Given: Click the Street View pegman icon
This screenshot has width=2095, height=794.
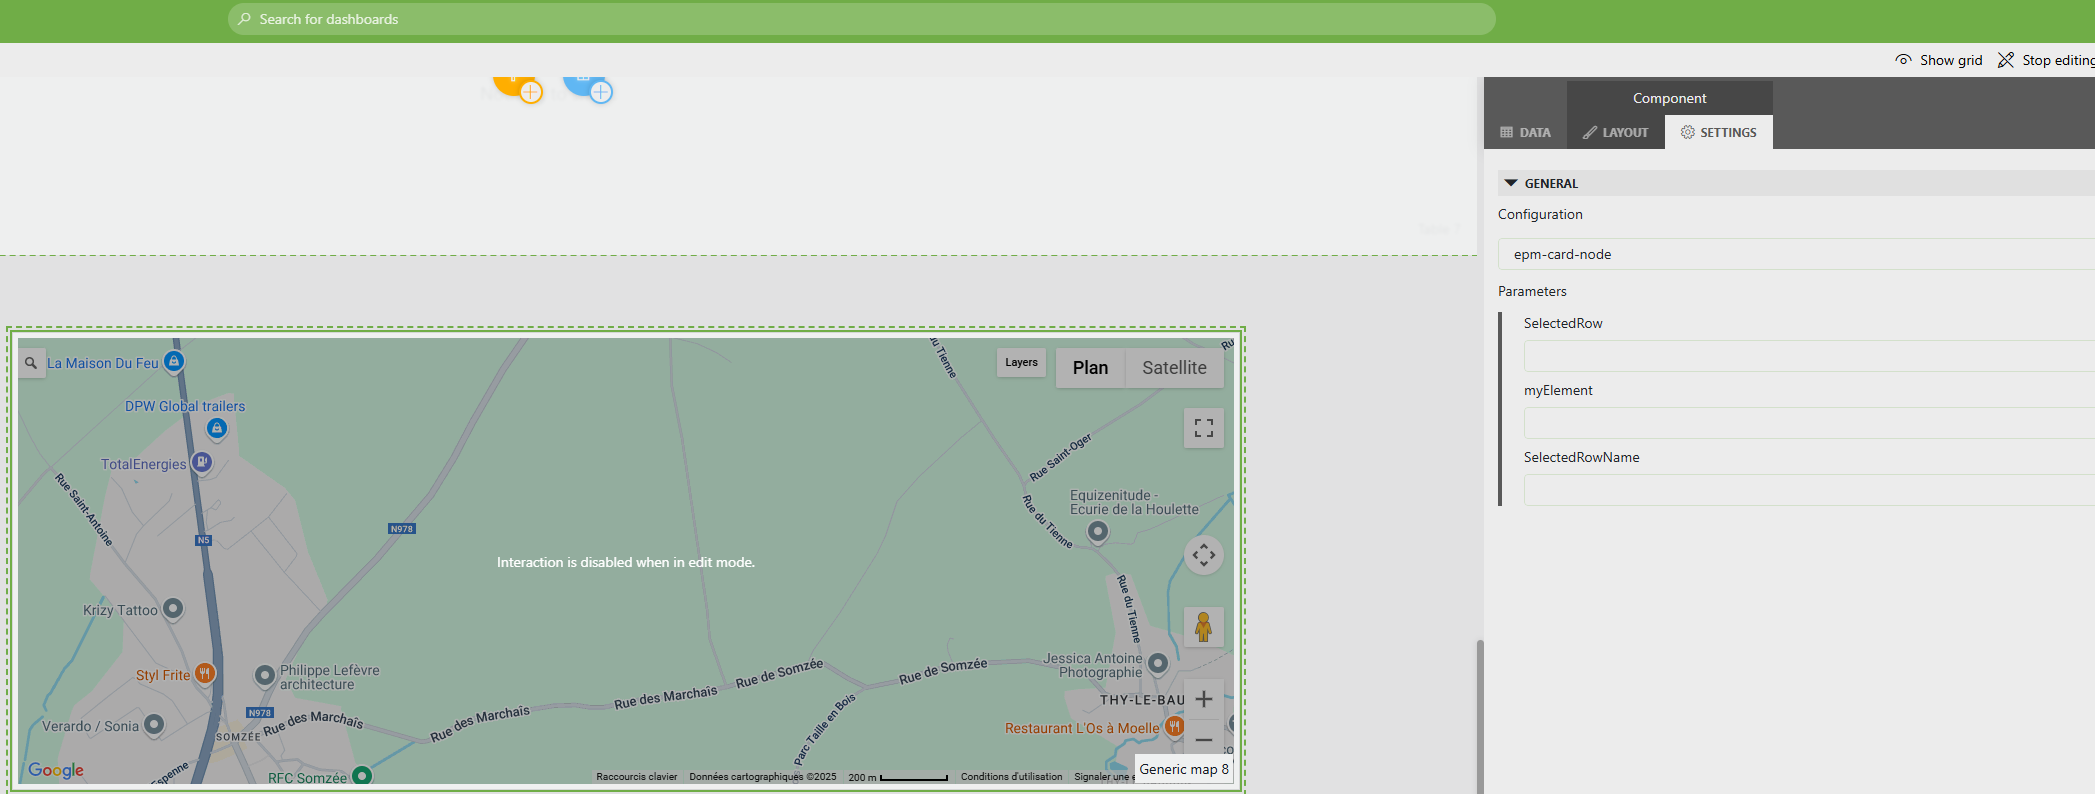Looking at the screenshot, I should [x=1204, y=627].
